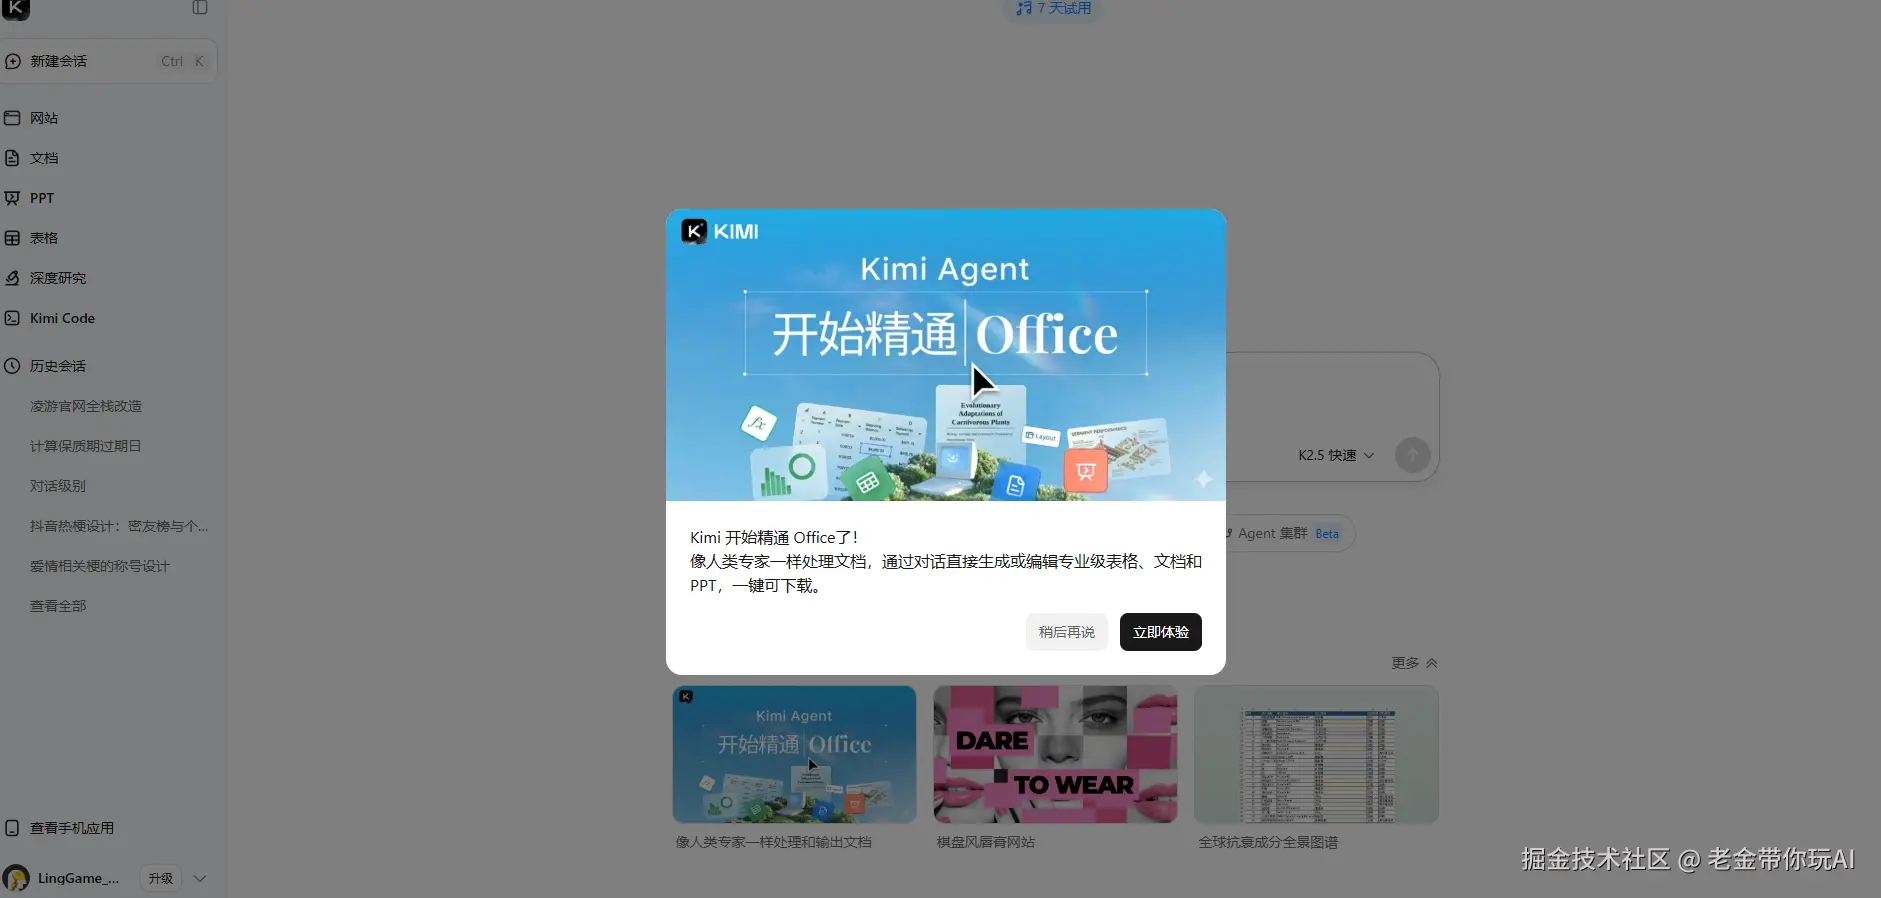Click the 升级 upgrade button
This screenshot has height=898, width=1881.
(x=160, y=878)
